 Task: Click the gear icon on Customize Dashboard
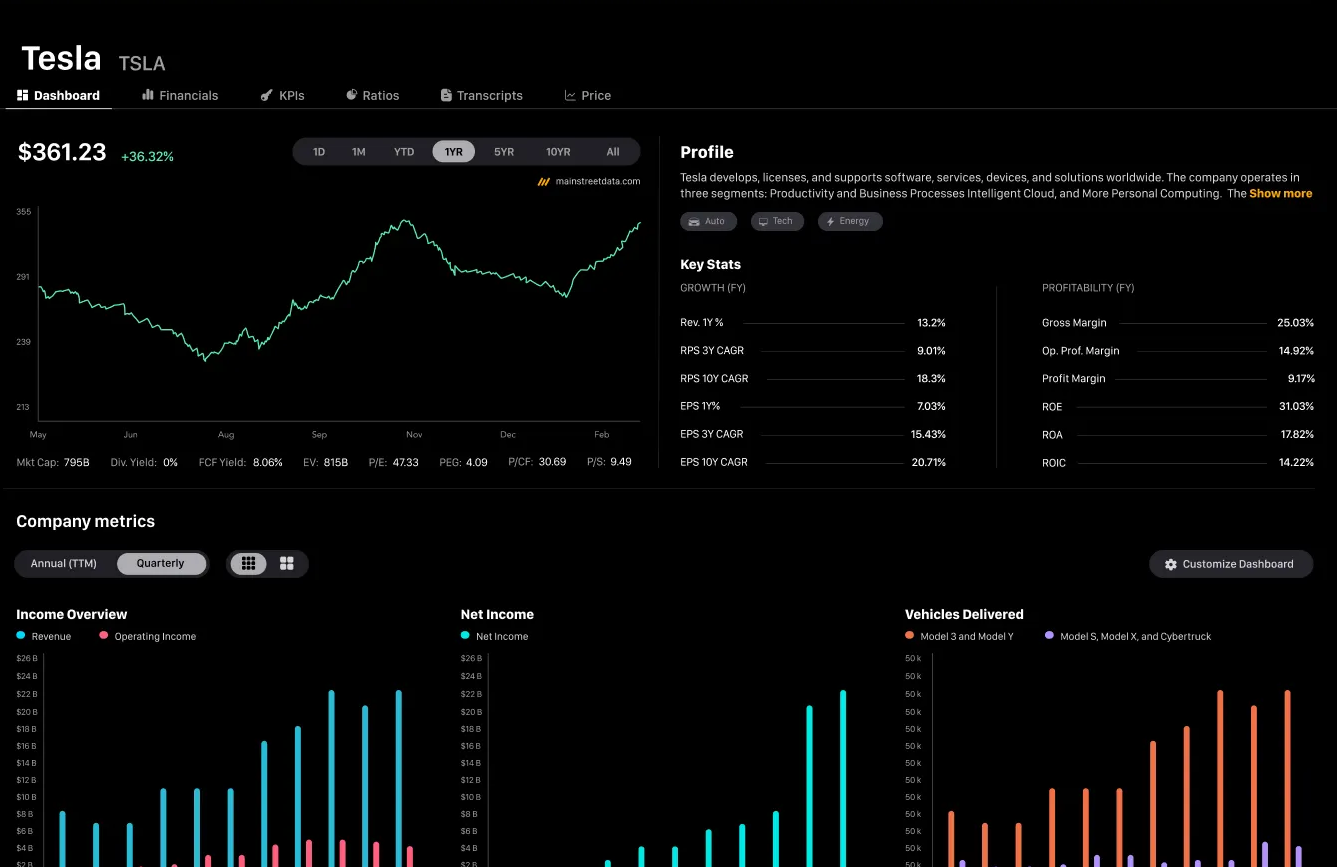click(x=1170, y=563)
